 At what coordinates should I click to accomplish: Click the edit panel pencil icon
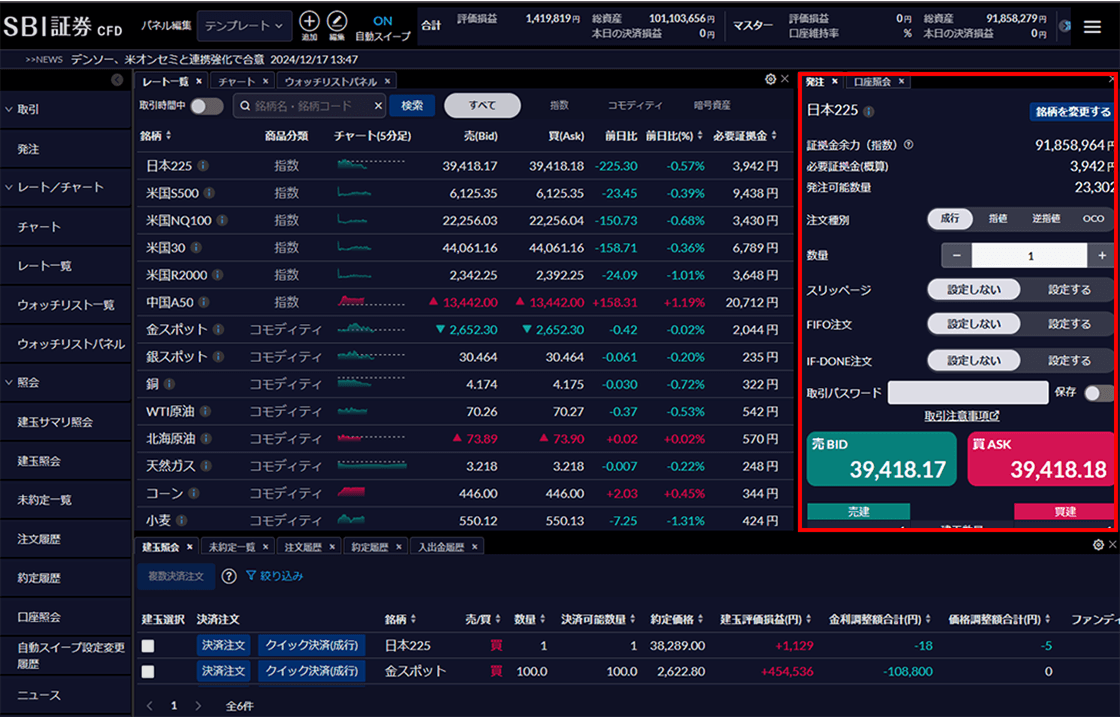[337, 21]
